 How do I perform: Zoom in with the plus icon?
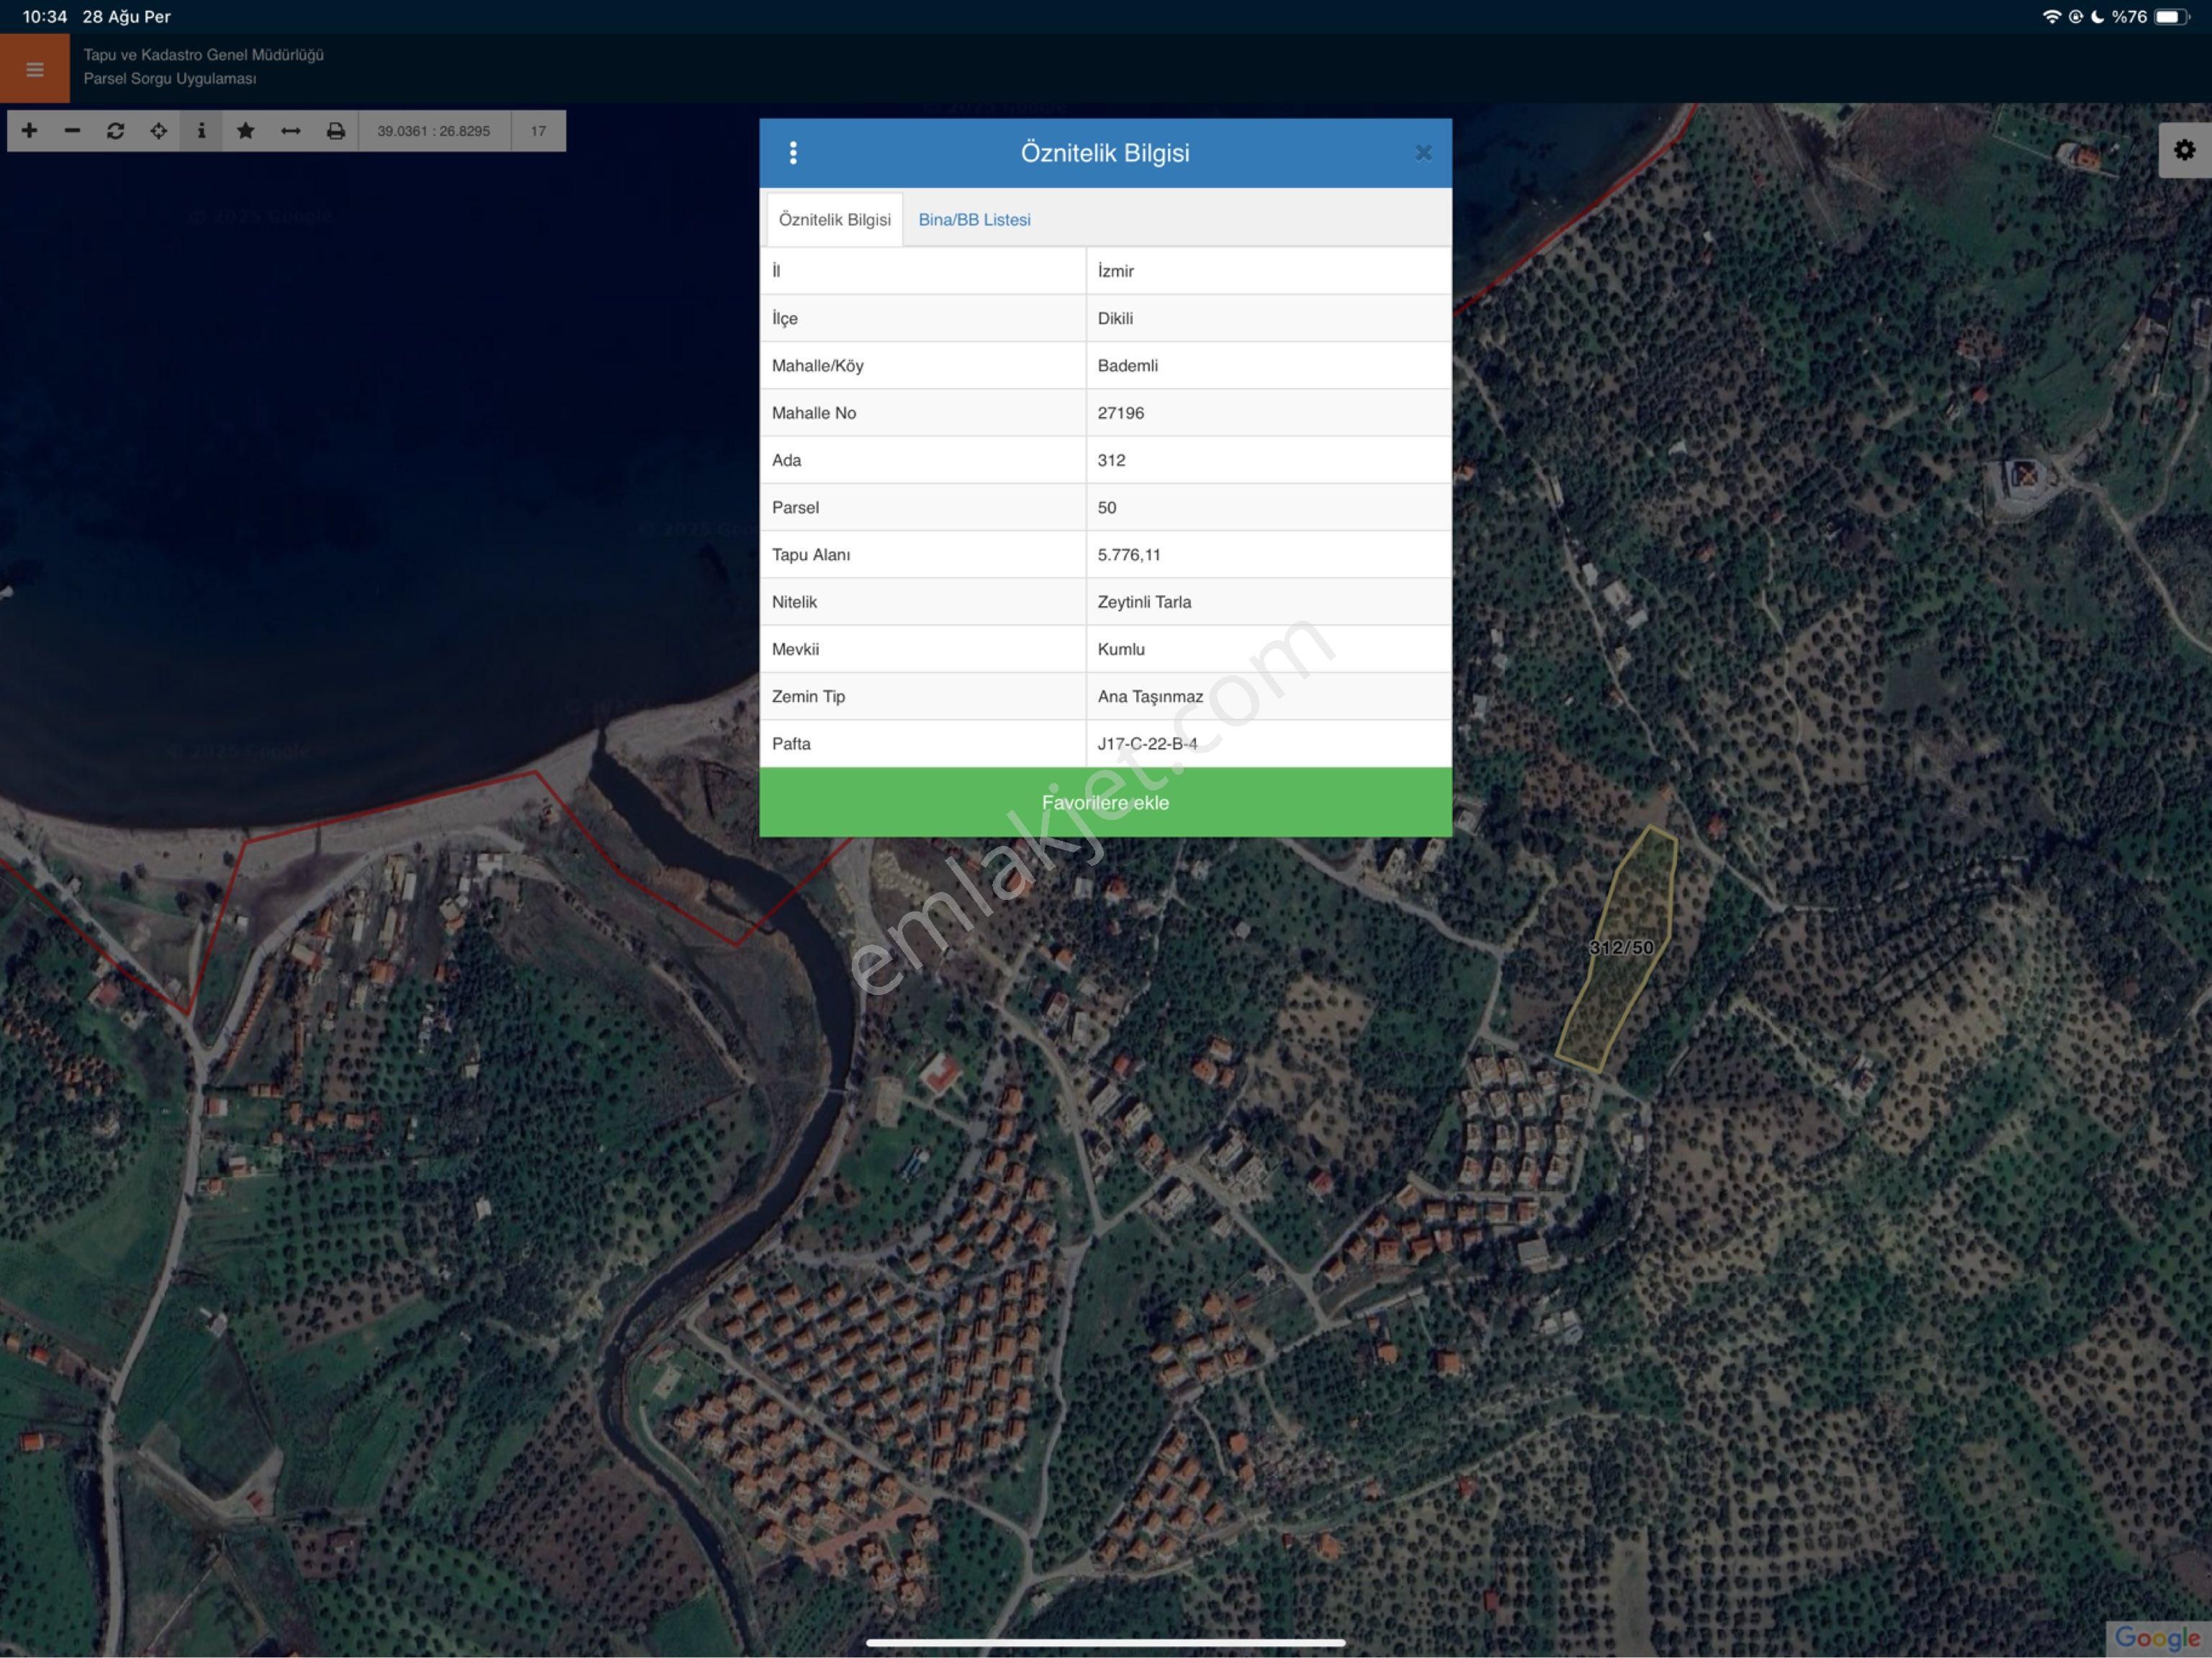(29, 131)
